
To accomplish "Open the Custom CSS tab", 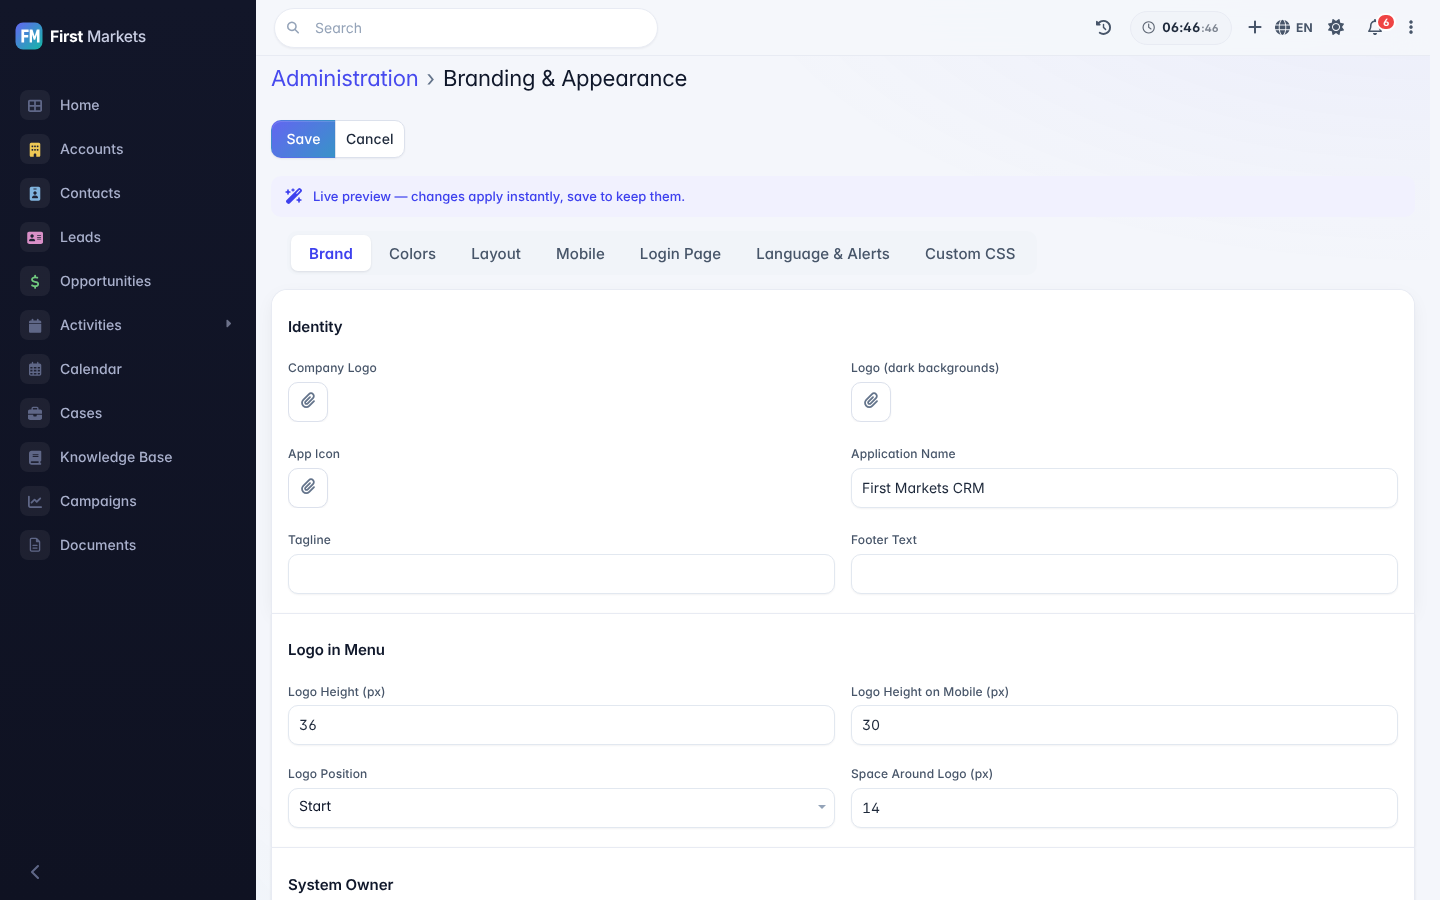I will click(970, 254).
